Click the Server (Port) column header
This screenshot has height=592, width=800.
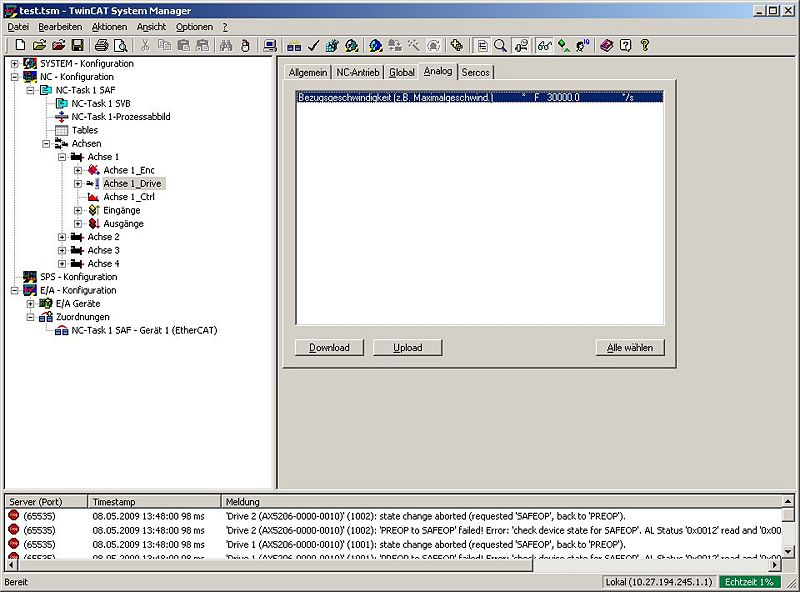click(x=46, y=502)
